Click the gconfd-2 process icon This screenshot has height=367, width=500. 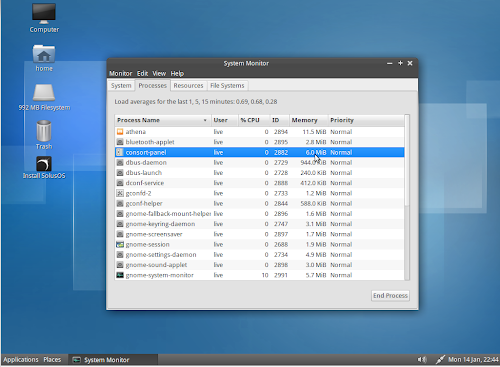(120, 193)
